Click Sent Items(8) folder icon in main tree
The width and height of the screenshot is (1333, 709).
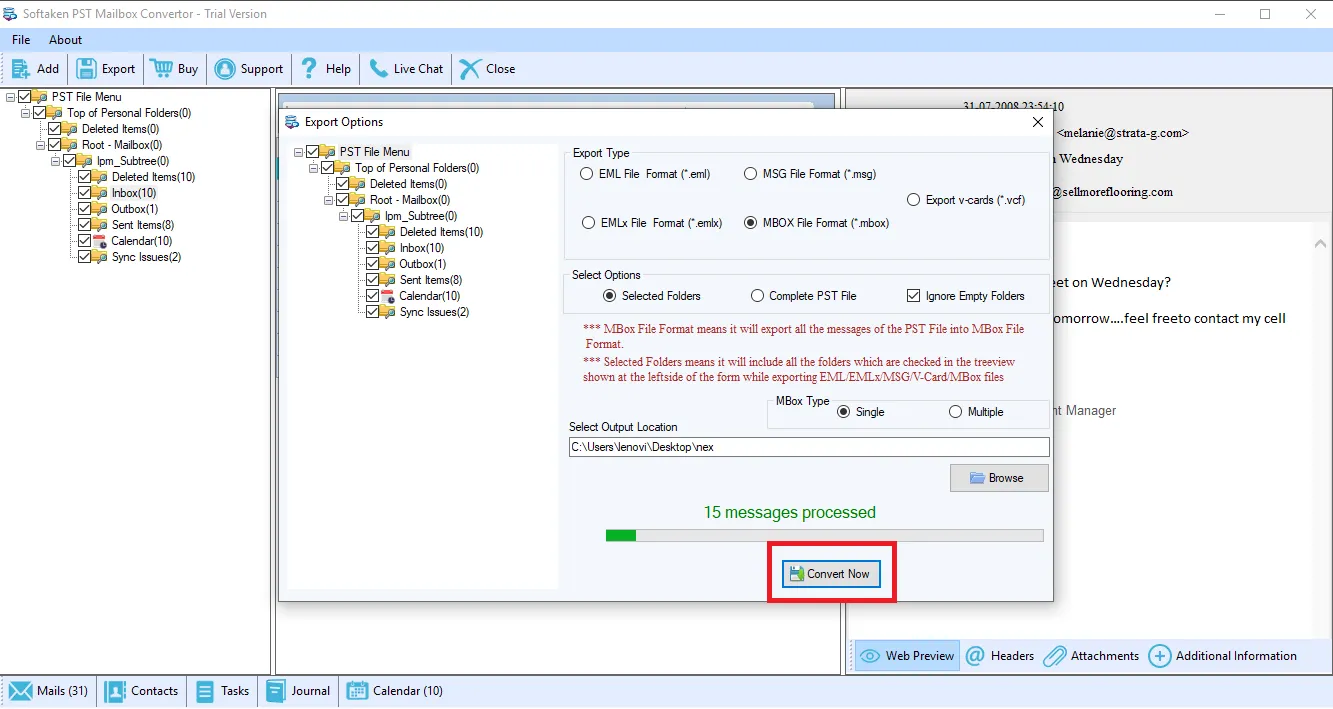[100, 225]
